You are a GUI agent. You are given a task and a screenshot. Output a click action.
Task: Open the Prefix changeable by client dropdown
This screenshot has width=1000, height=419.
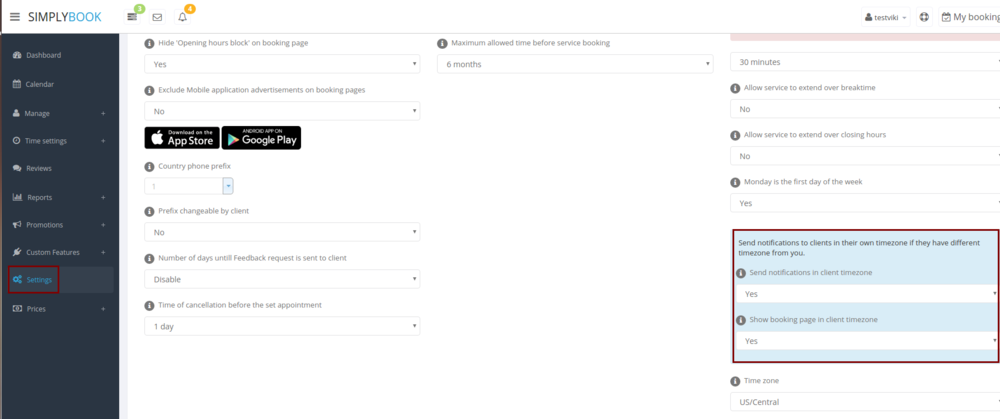click(282, 232)
